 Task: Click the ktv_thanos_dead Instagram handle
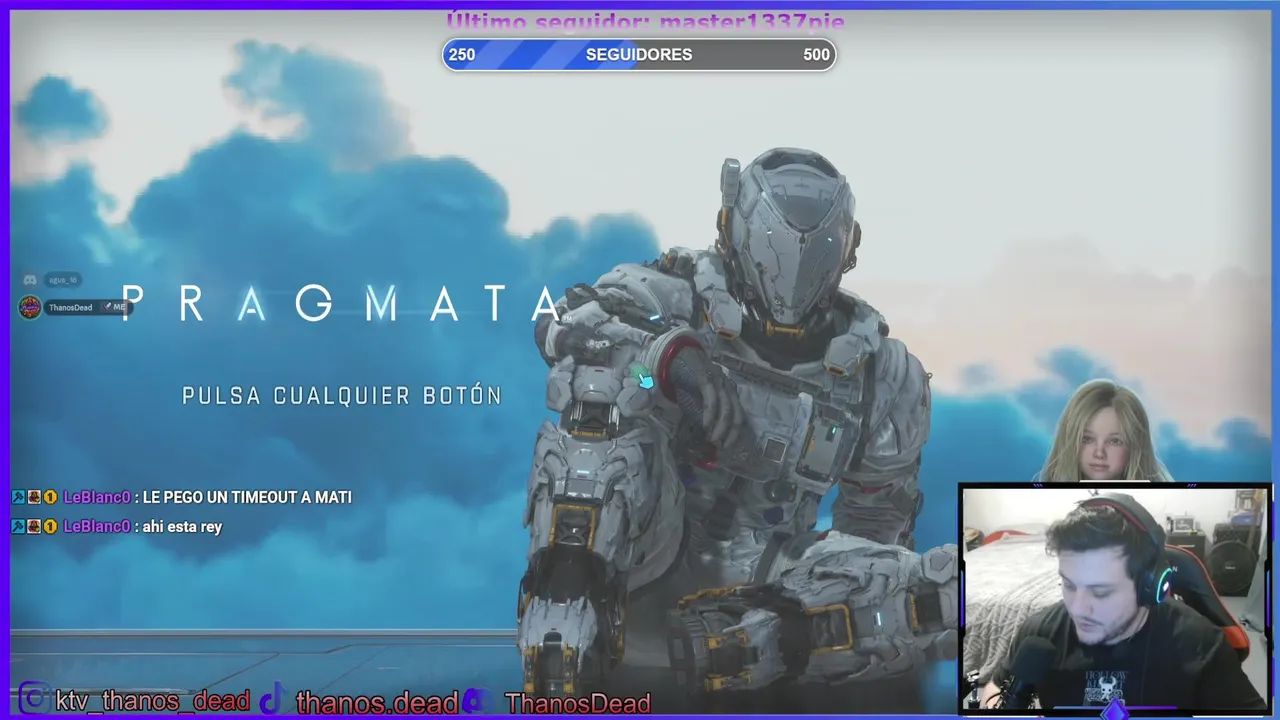[x=152, y=700]
